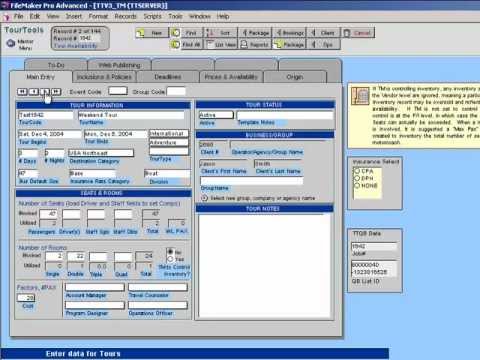Click the Travel Counselor field

click(x=158, y=287)
